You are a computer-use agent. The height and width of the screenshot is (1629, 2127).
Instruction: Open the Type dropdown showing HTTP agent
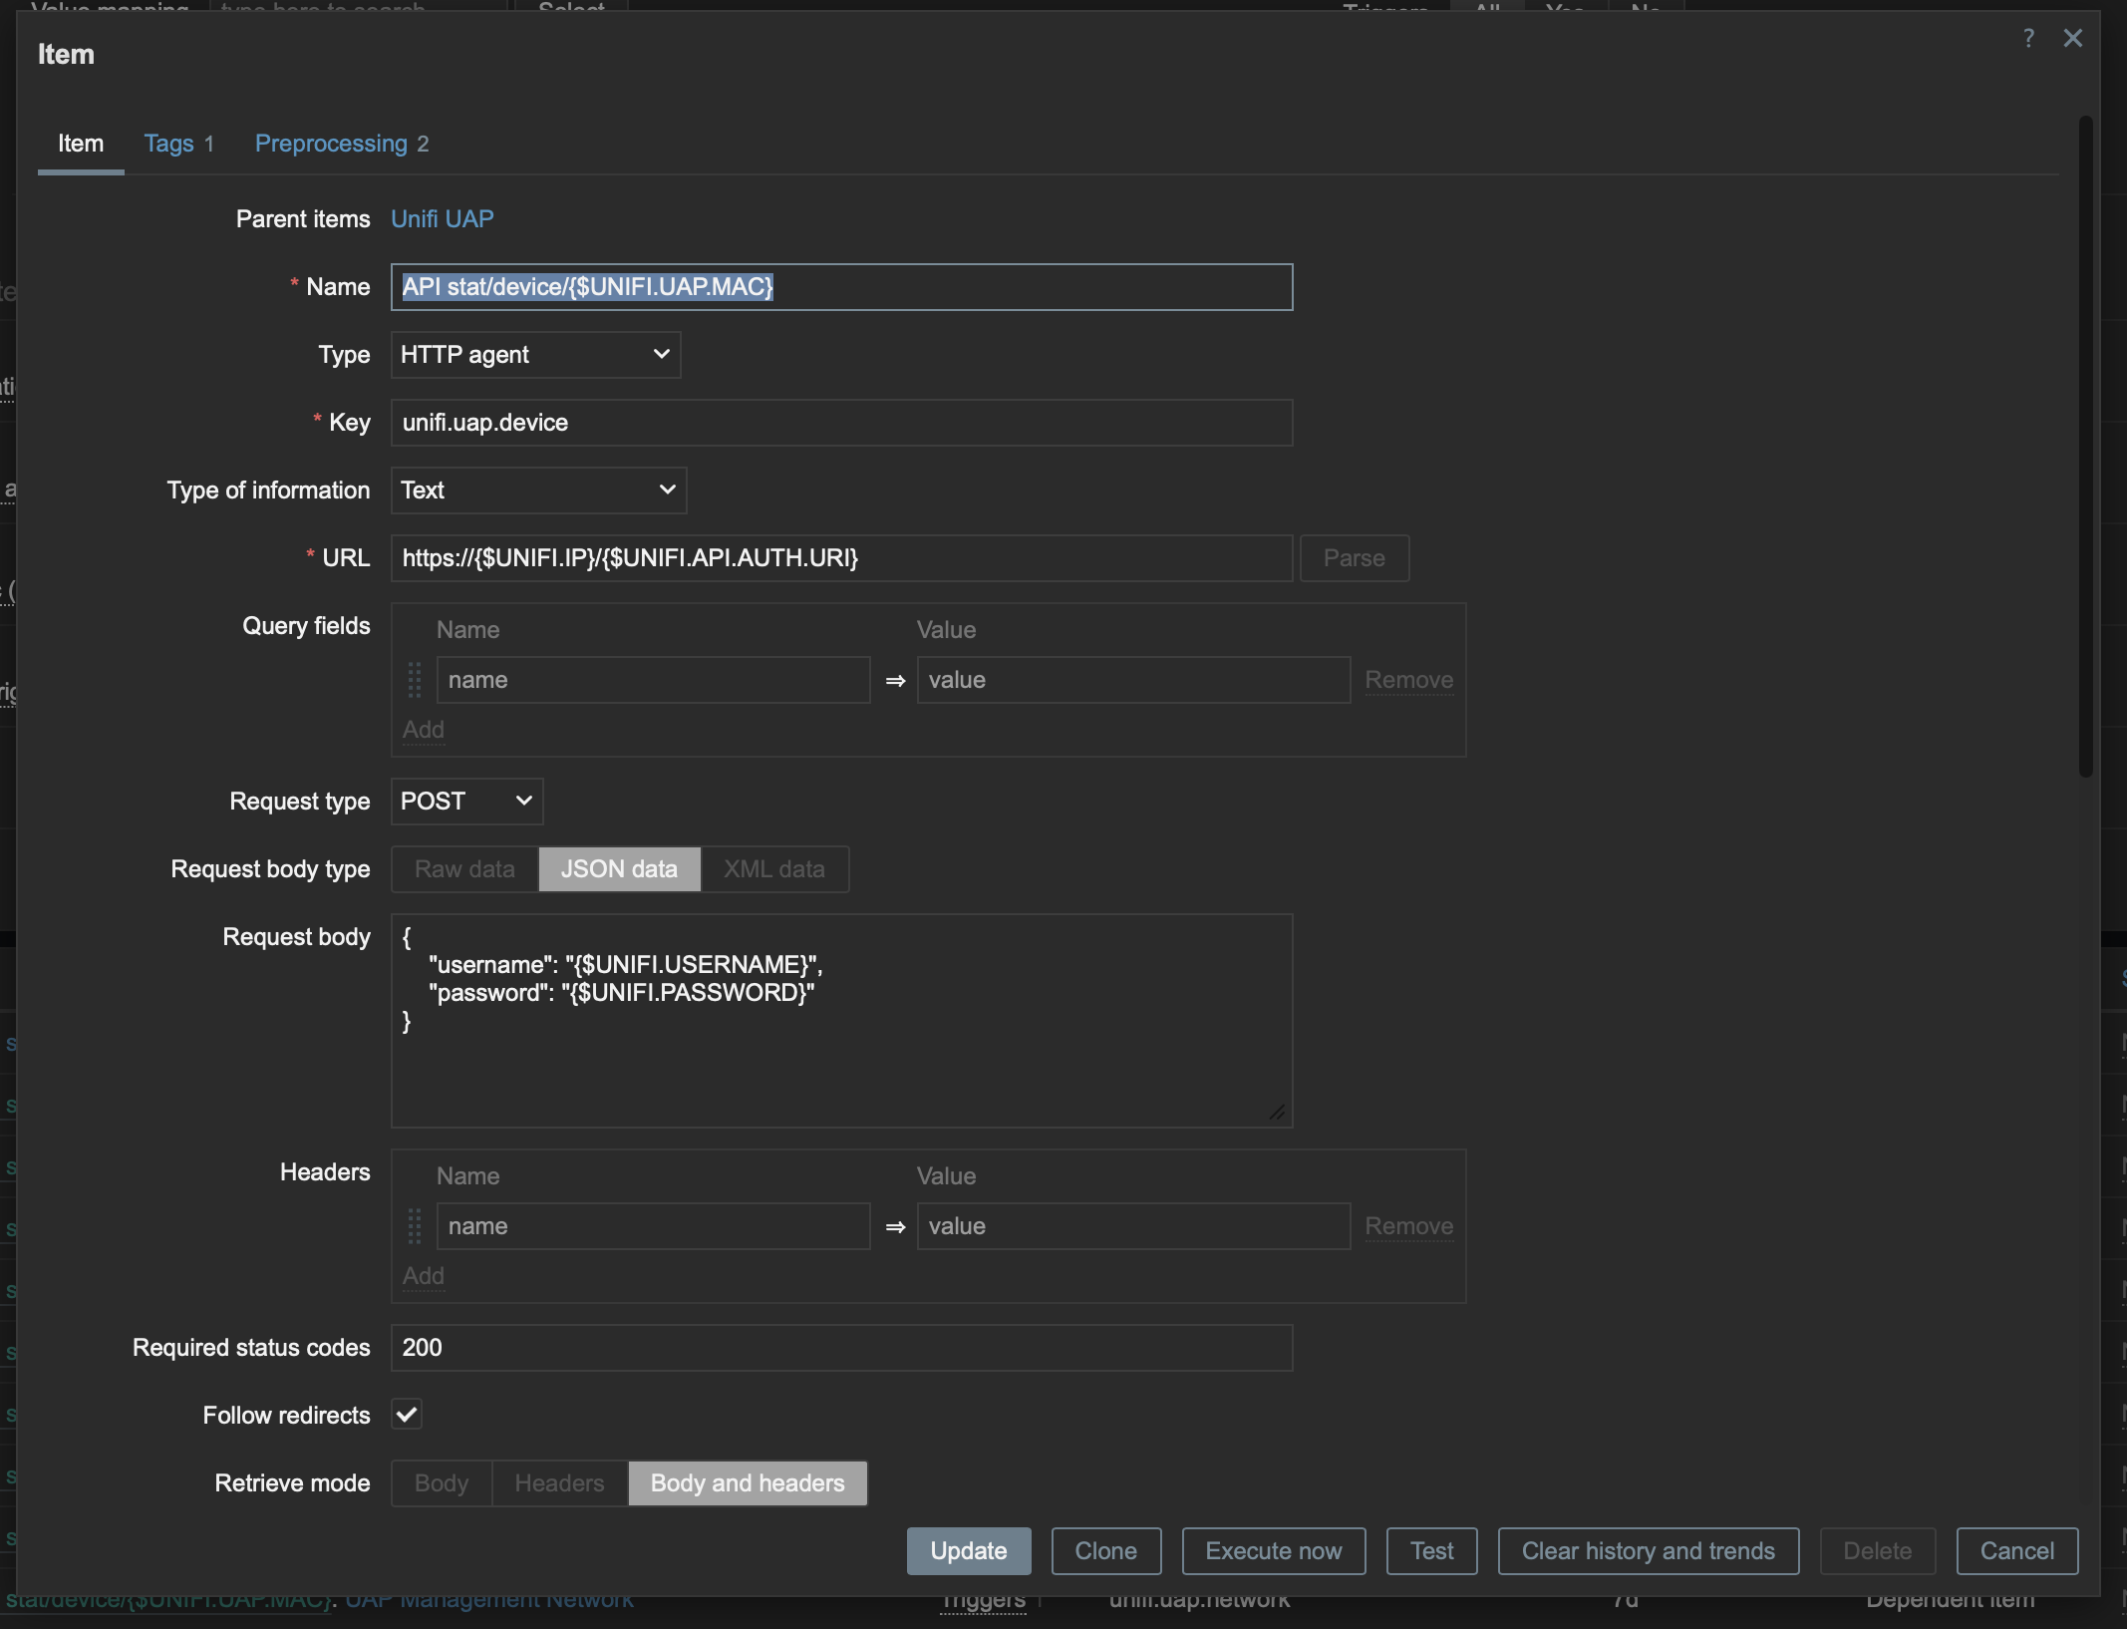tap(535, 355)
